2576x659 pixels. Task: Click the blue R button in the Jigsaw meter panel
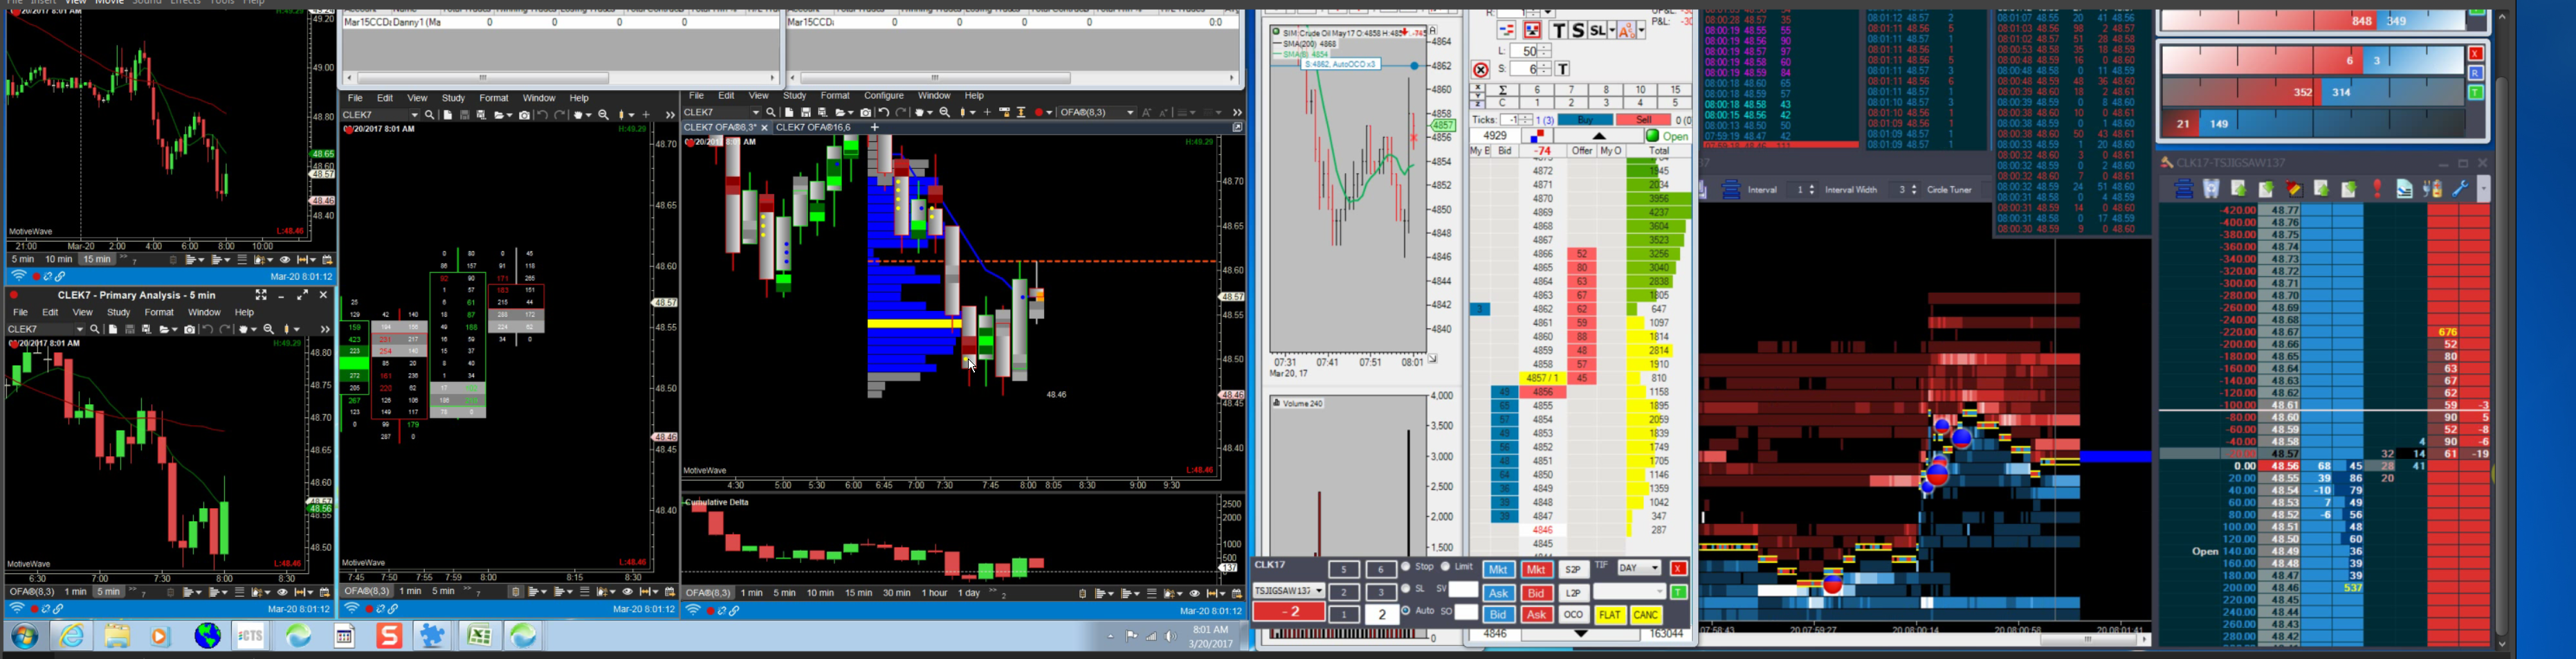pyautogui.click(x=2476, y=73)
